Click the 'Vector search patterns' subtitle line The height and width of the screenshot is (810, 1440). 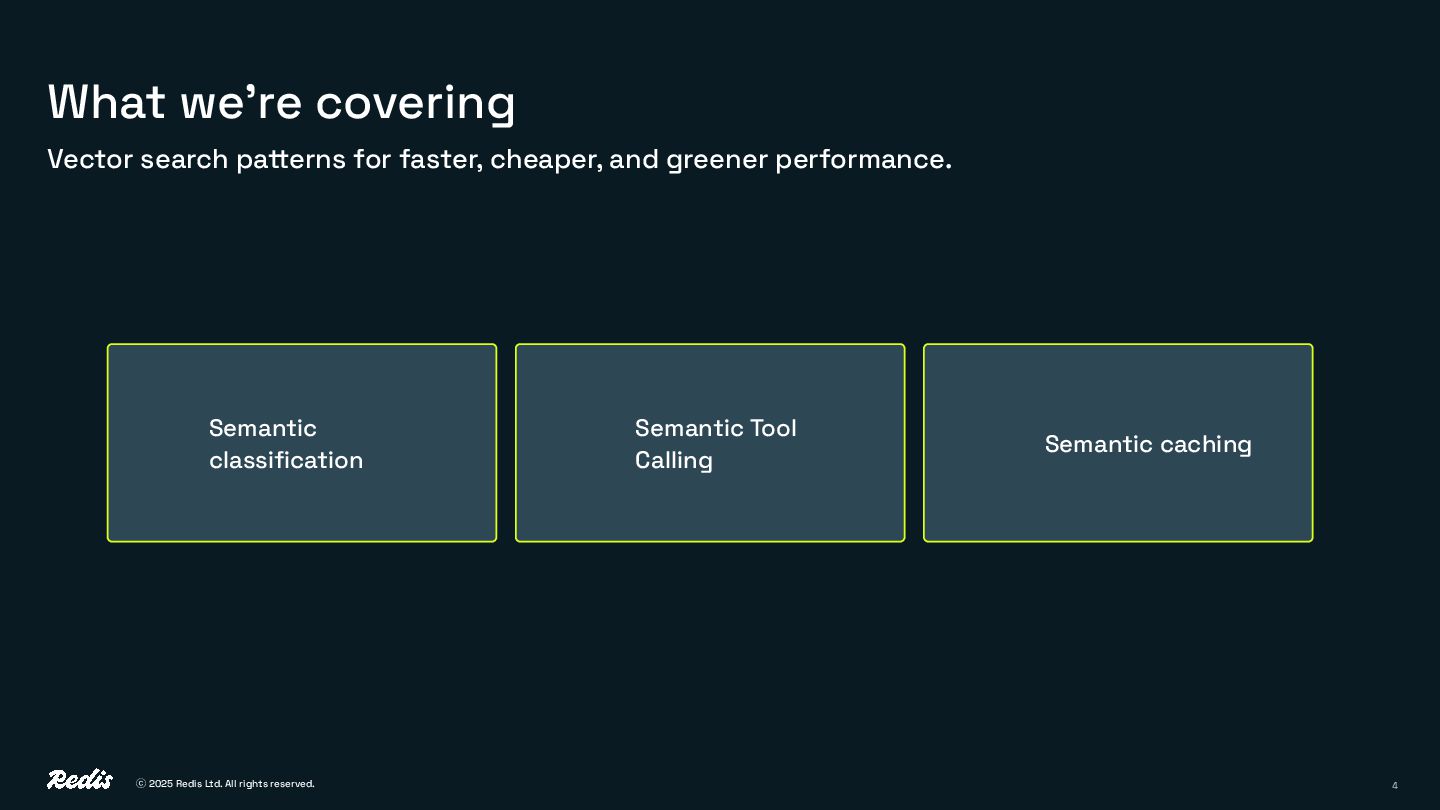click(499, 160)
